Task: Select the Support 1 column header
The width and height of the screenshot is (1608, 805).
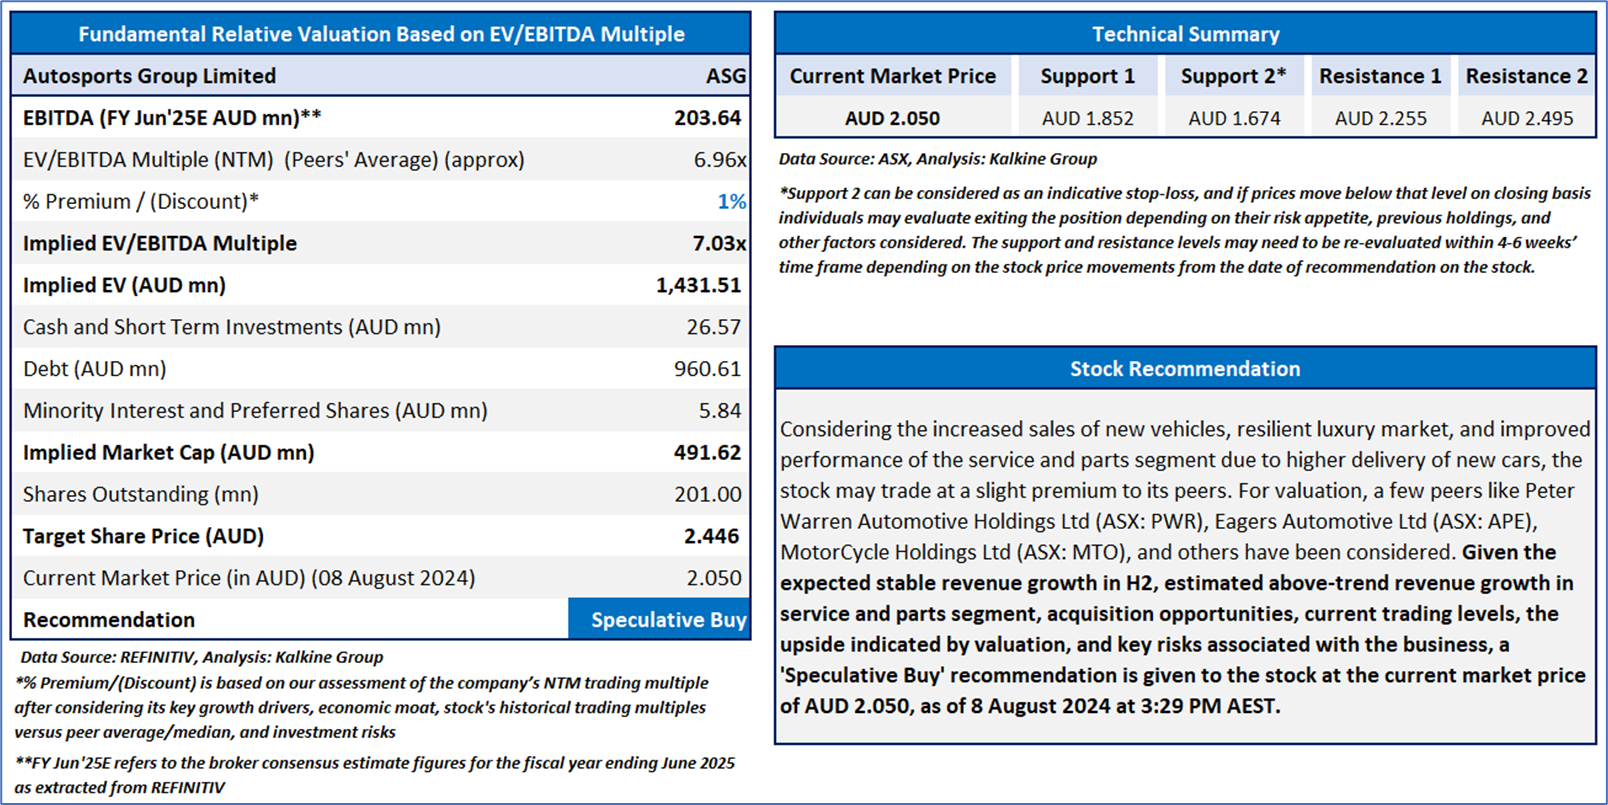Action: (x=1088, y=76)
